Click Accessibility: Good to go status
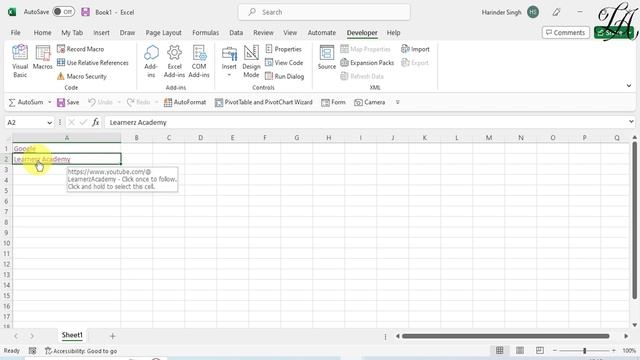Viewport: 640px width, 360px height. point(81,351)
